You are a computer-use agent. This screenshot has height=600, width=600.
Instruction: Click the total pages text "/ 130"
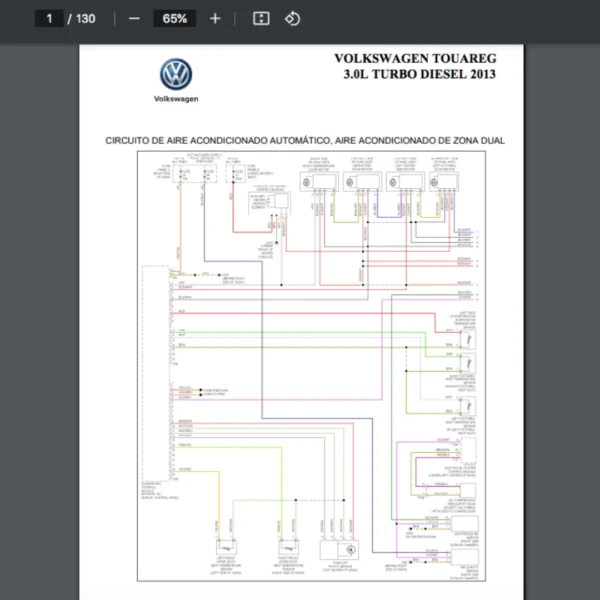(81, 18)
